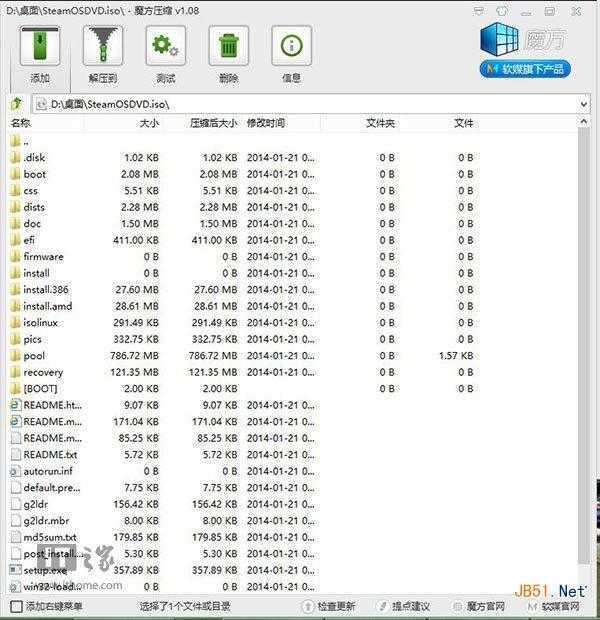Sort by the 压缩后大小 column header
The height and width of the screenshot is (620, 600).
click(x=213, y=123)
